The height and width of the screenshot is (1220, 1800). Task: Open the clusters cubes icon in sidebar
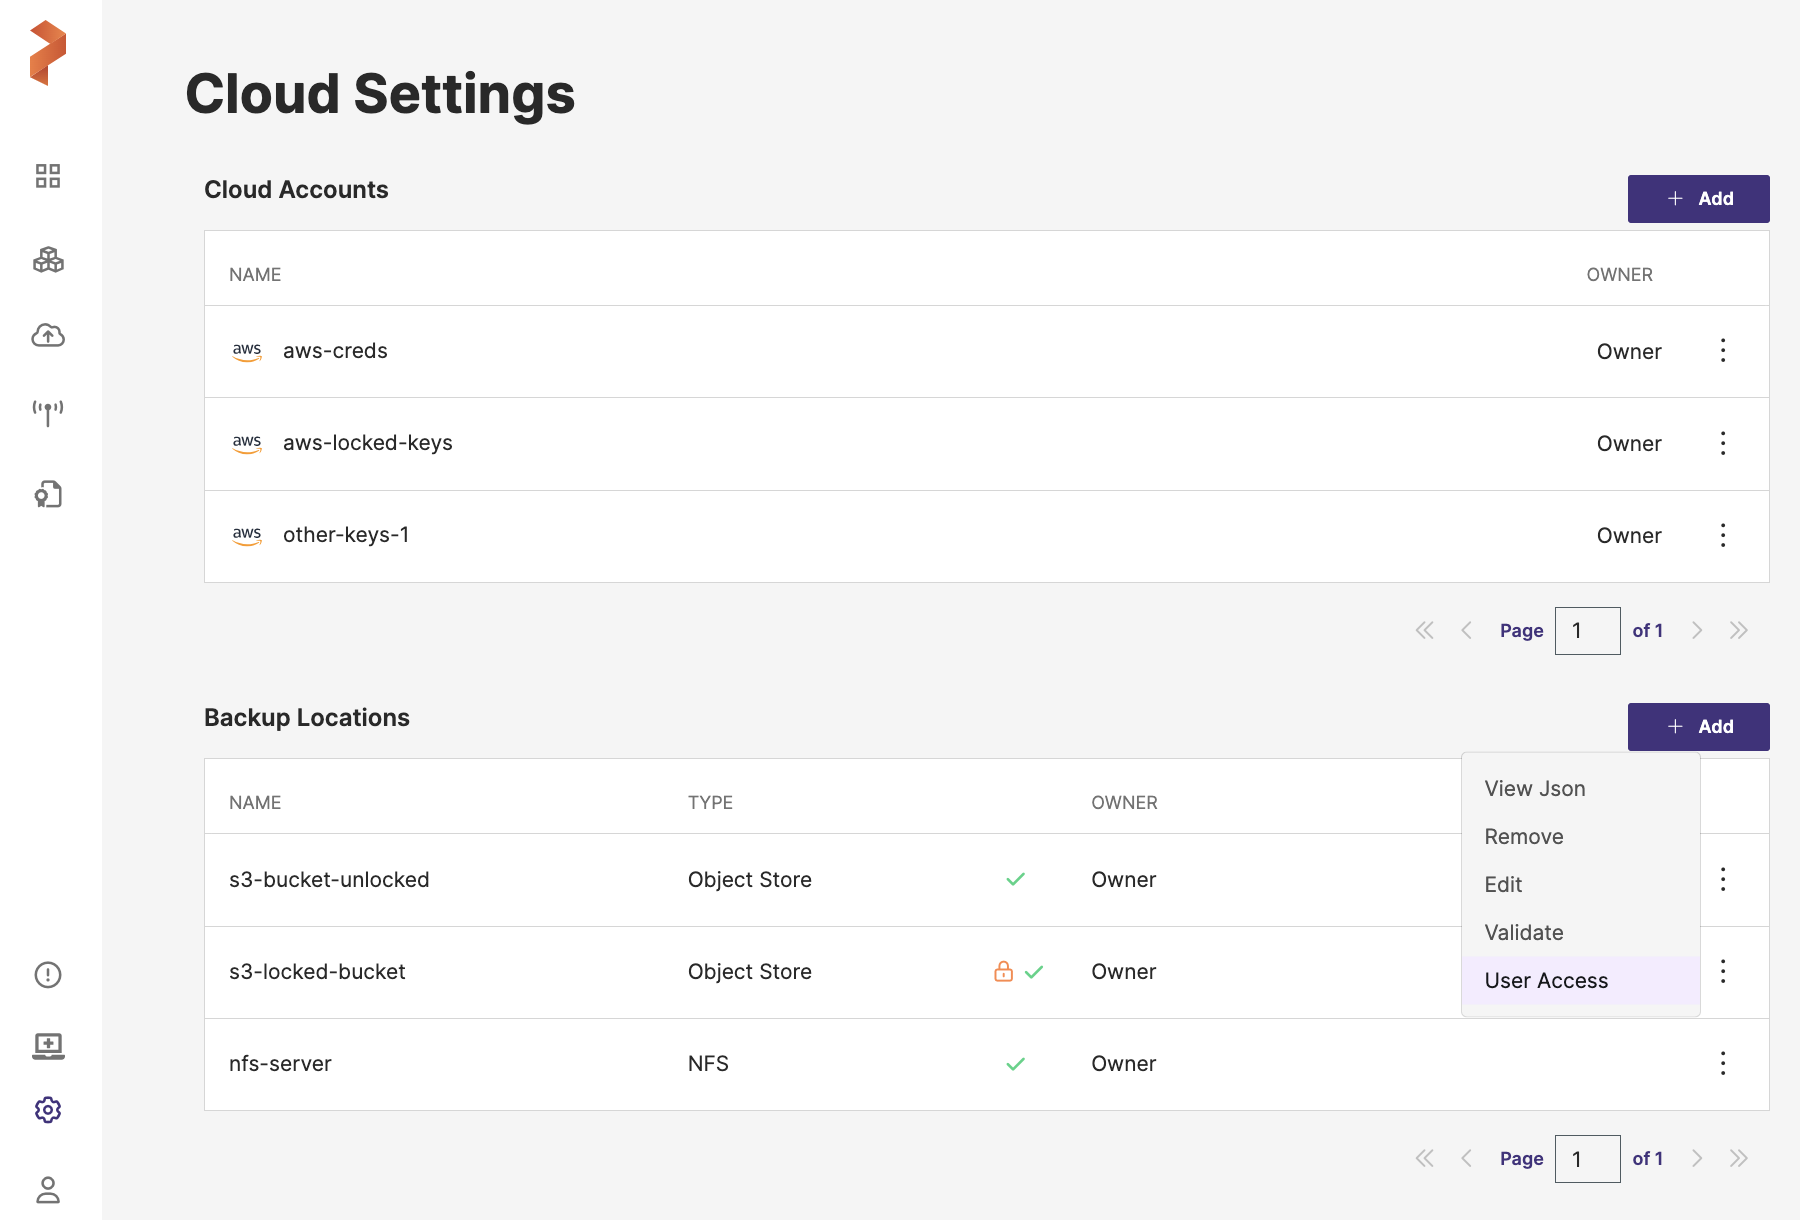click(x=48, y=260)
